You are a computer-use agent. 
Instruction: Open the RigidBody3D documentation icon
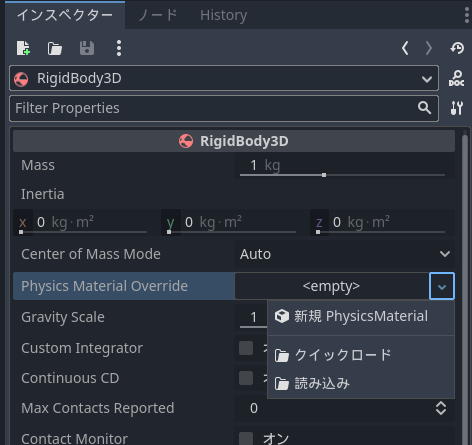tap(457, 78)
